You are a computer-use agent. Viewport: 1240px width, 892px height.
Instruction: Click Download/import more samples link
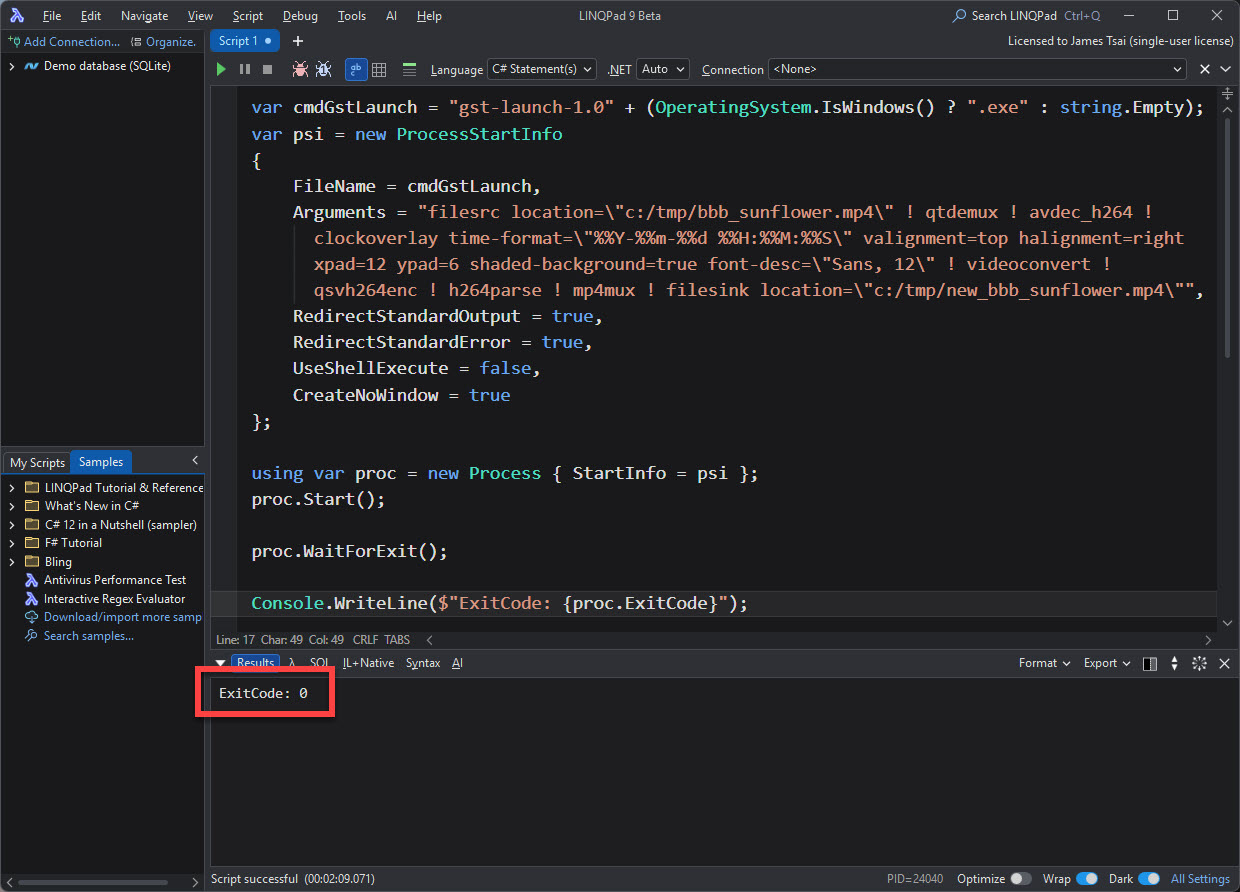pyautogui.click(x=122, y=617)
